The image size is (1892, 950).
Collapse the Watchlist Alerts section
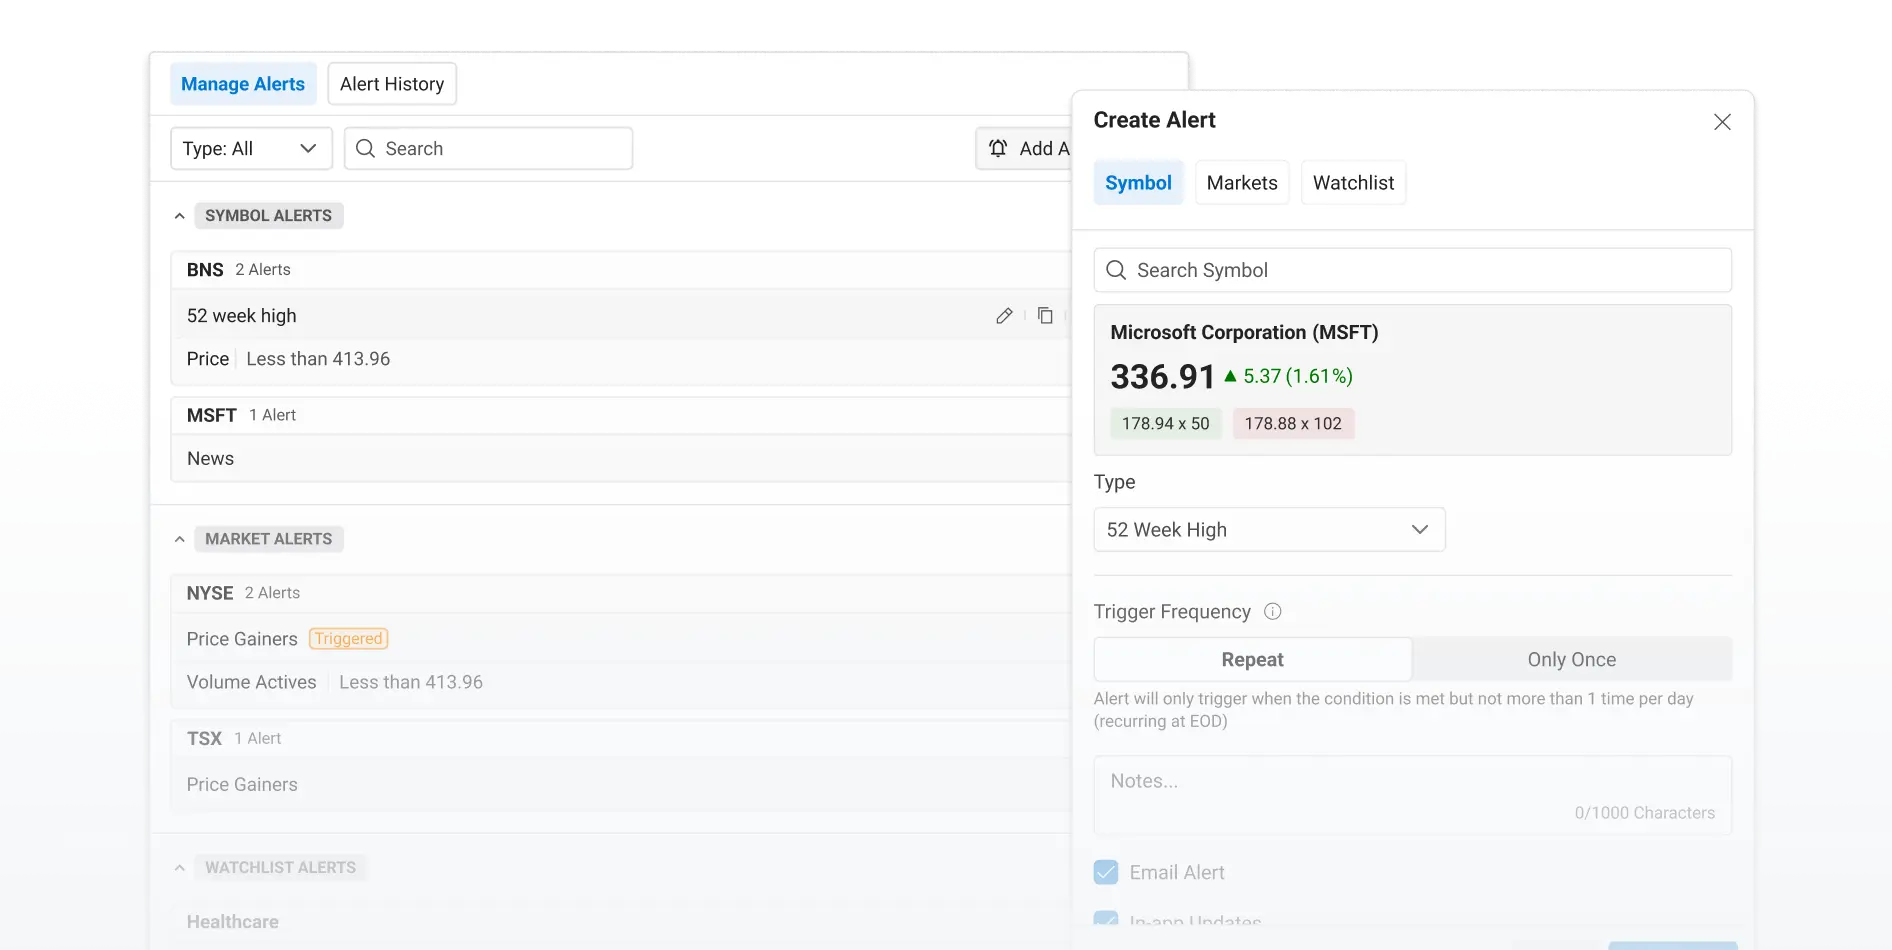point(180,868)
